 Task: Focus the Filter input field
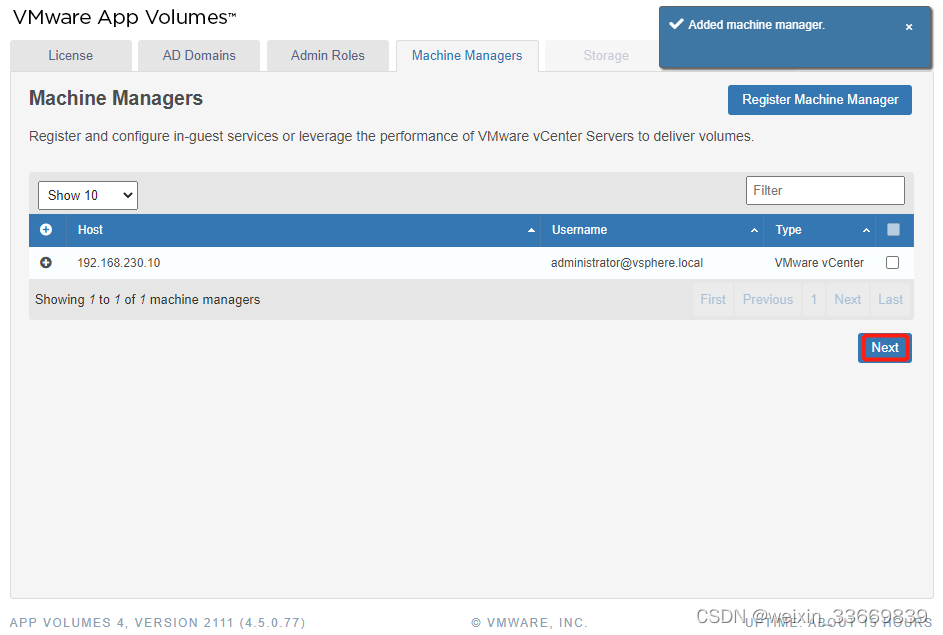point(825,191)
